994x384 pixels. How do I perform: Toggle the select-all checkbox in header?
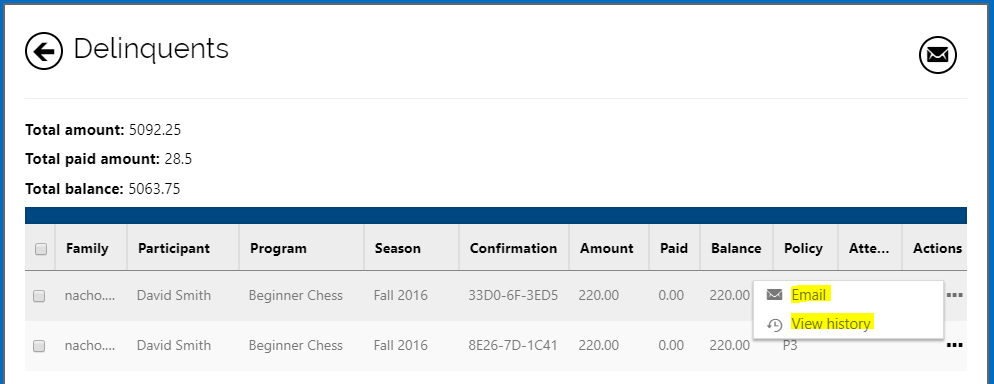[x=41, y=249]
